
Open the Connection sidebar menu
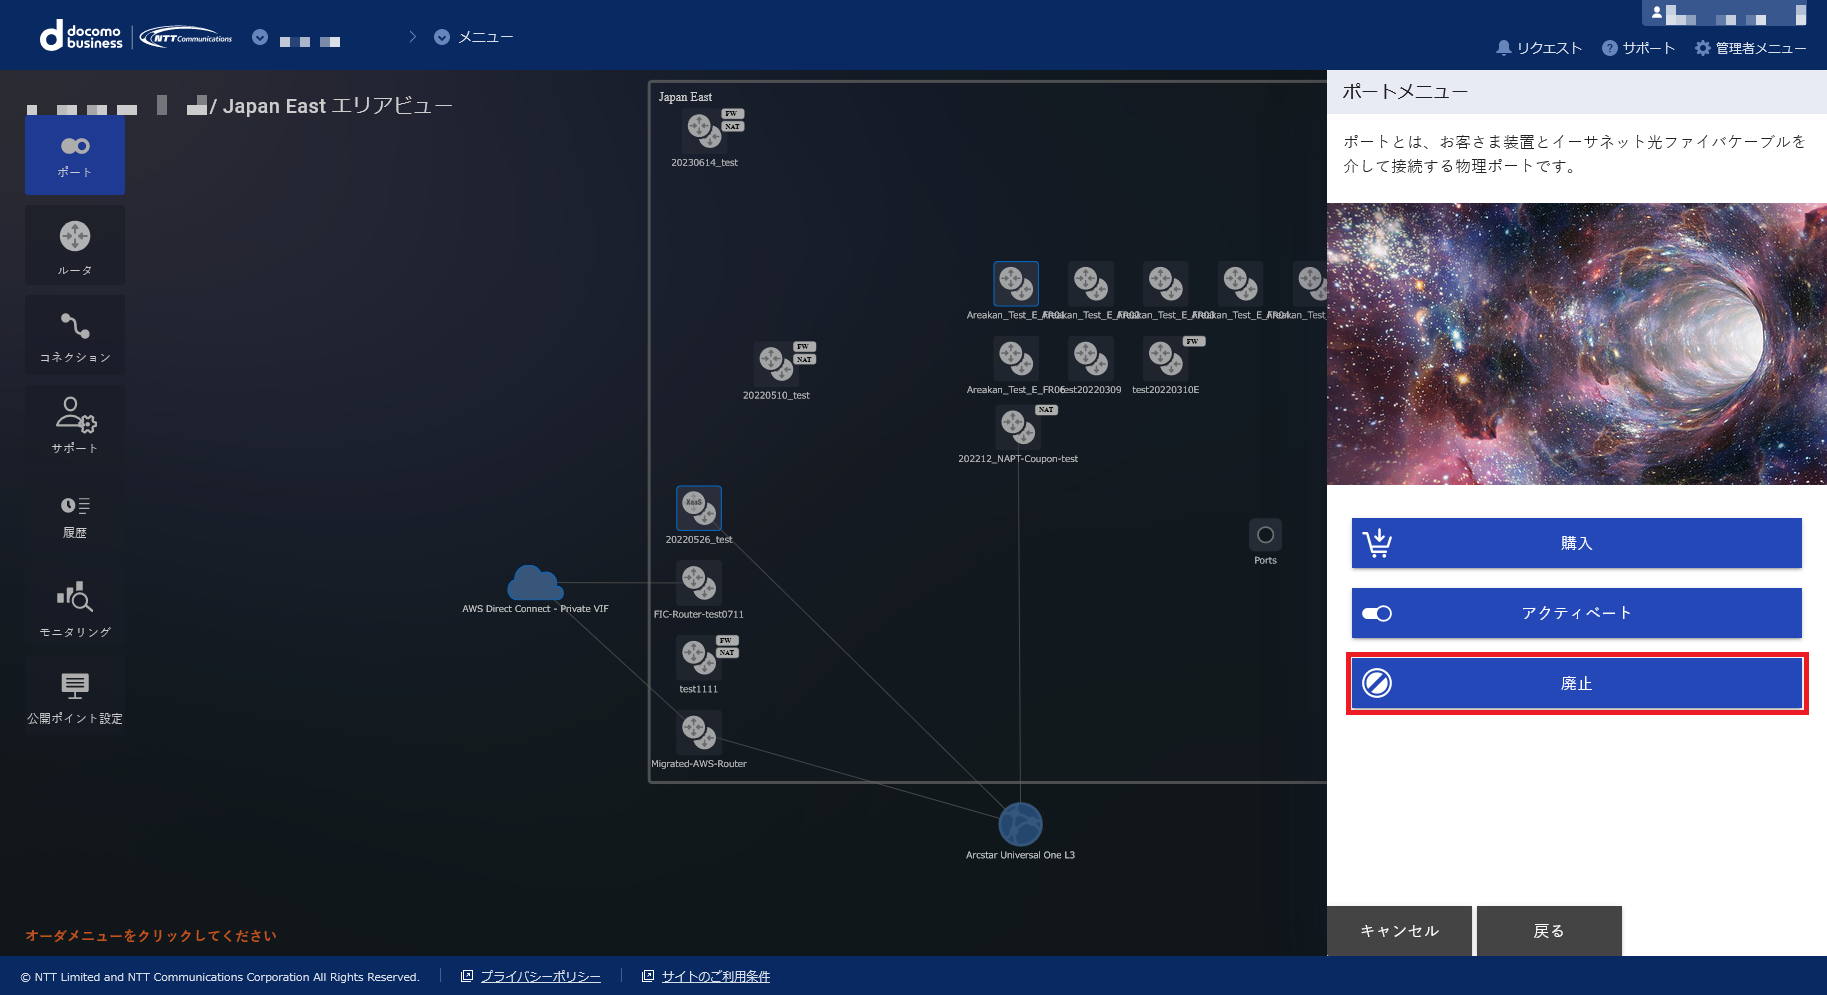tap(75, 335)
